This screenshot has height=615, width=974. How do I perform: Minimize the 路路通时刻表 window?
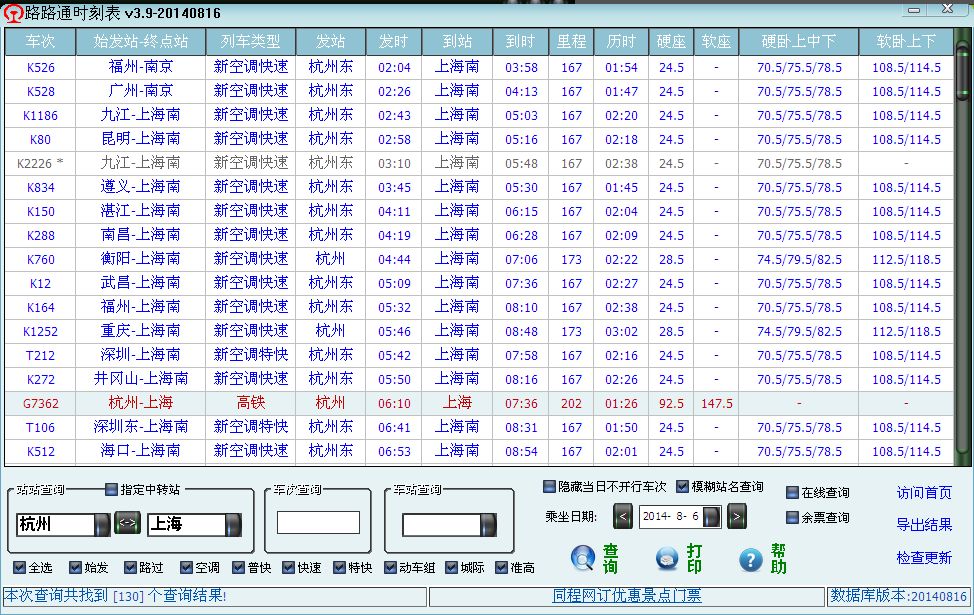coord(914,9)
